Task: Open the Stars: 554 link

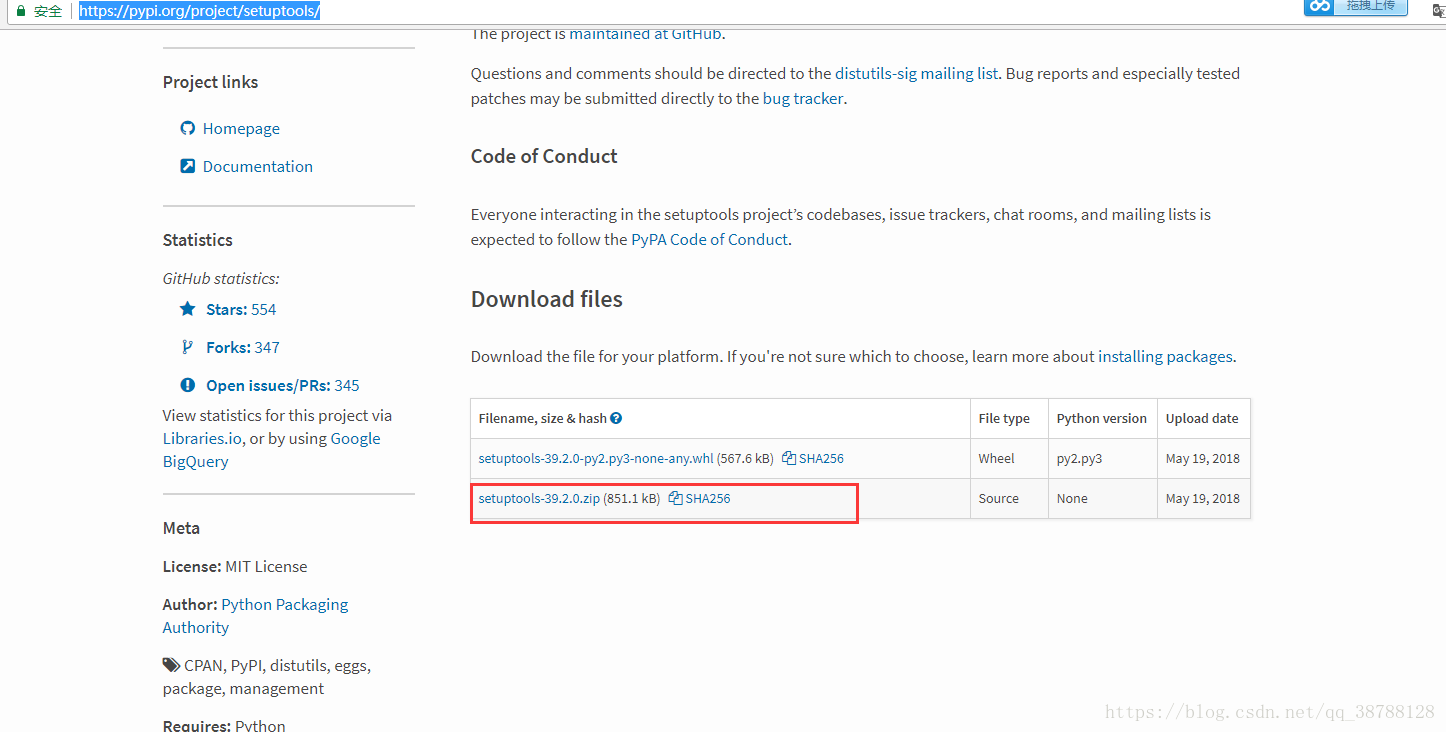Action: (241, 309)
